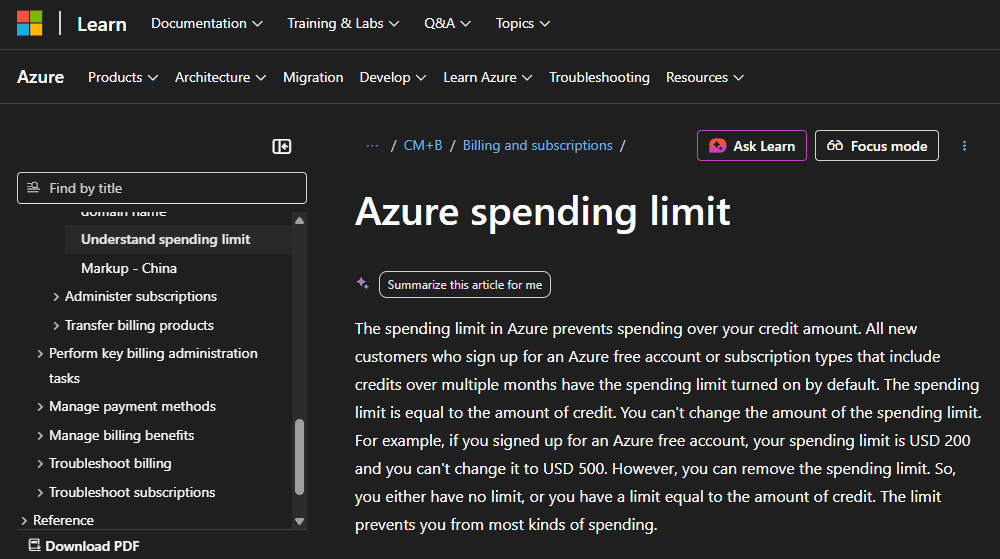This screenshot has height=559, width=1000.
Task: Collapse the table of contents panel icon
Action: [281, 147]
